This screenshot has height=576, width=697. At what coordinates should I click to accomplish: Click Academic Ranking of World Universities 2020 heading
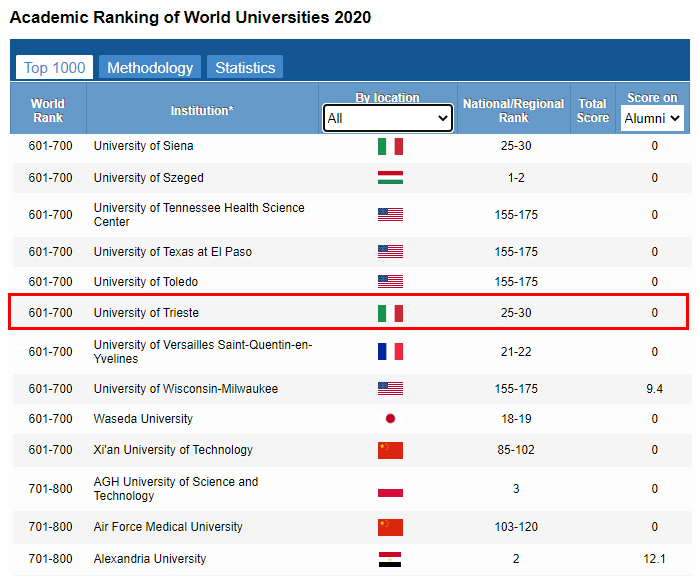point(190,17)
